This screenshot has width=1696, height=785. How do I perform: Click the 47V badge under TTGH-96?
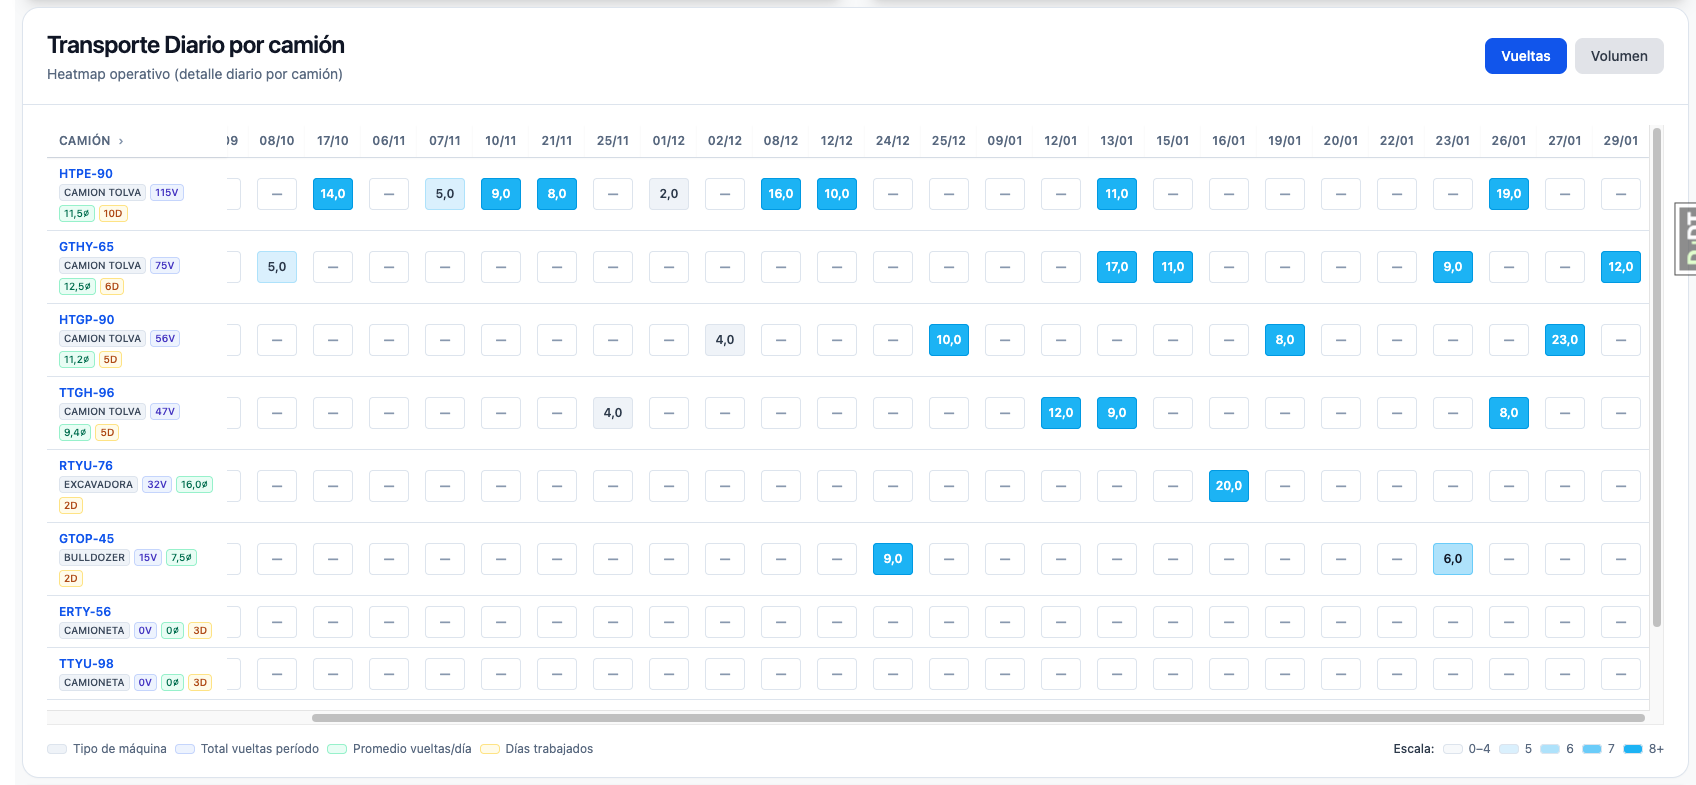[x=165, y=411]
